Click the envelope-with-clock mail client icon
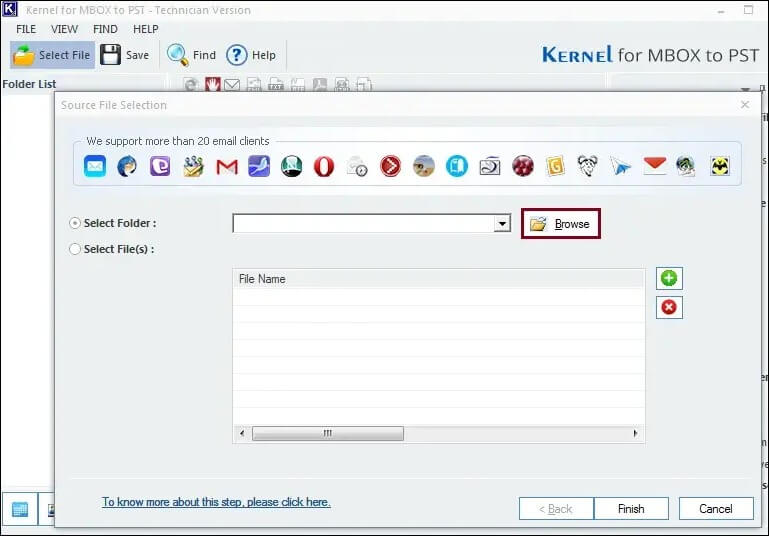This screenshot has width=769, height=536. [x=357, y=166]
